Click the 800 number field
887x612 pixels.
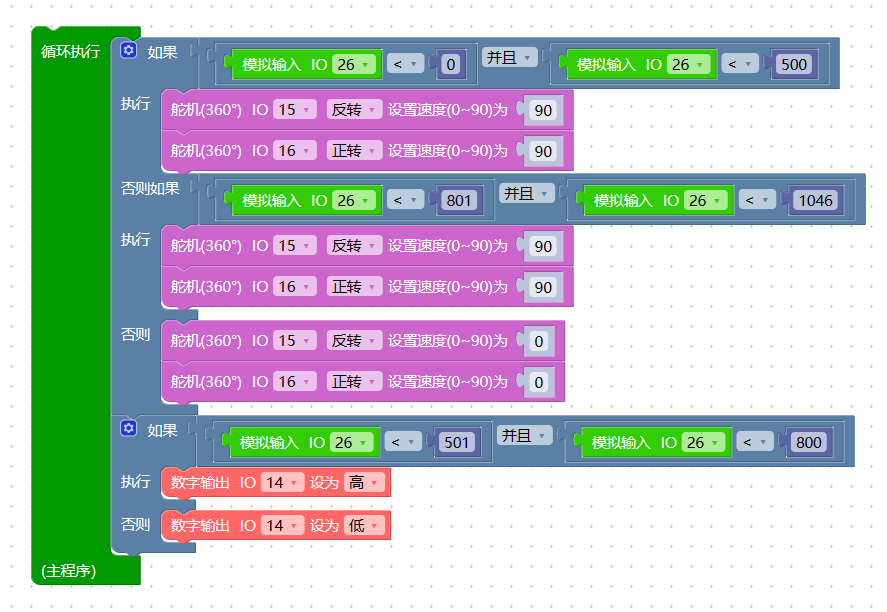pos(808,442)
